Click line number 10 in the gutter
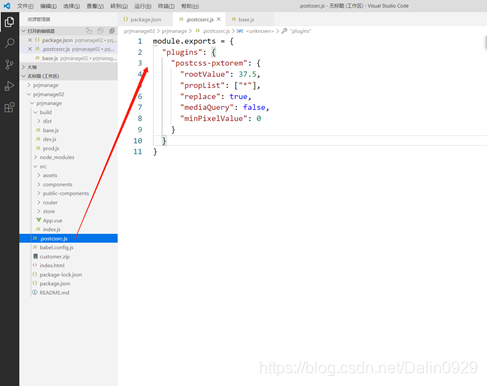Screen dimensions: 487x386 (138, 141)
